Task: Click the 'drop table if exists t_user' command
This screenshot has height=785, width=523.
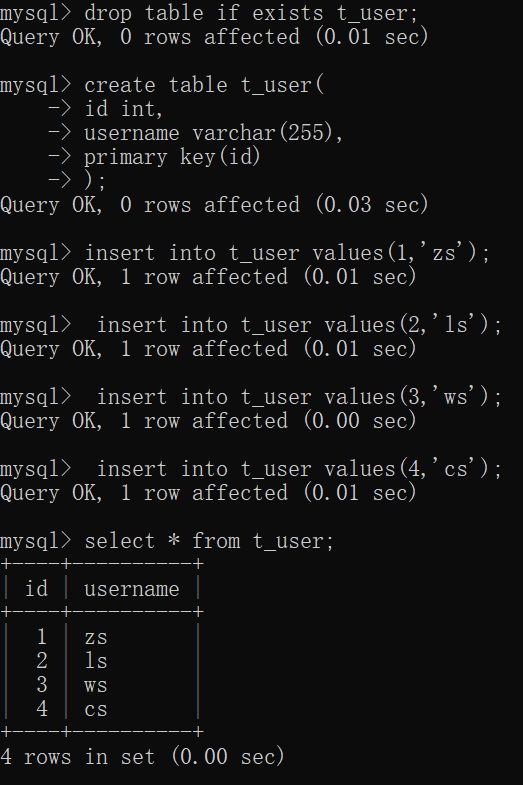Action: [251, 14]
